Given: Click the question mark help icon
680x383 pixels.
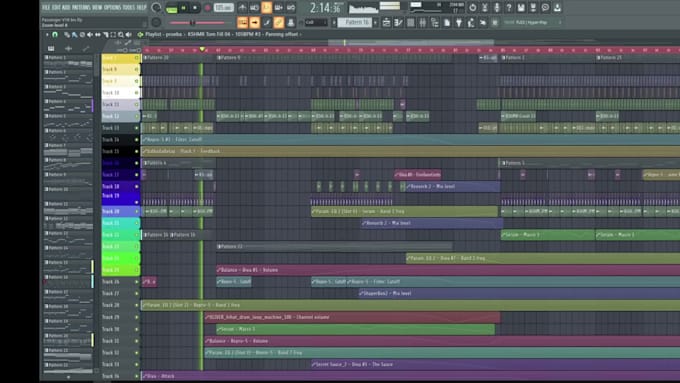Looking at the screenshot, I should tap(509, 7).
